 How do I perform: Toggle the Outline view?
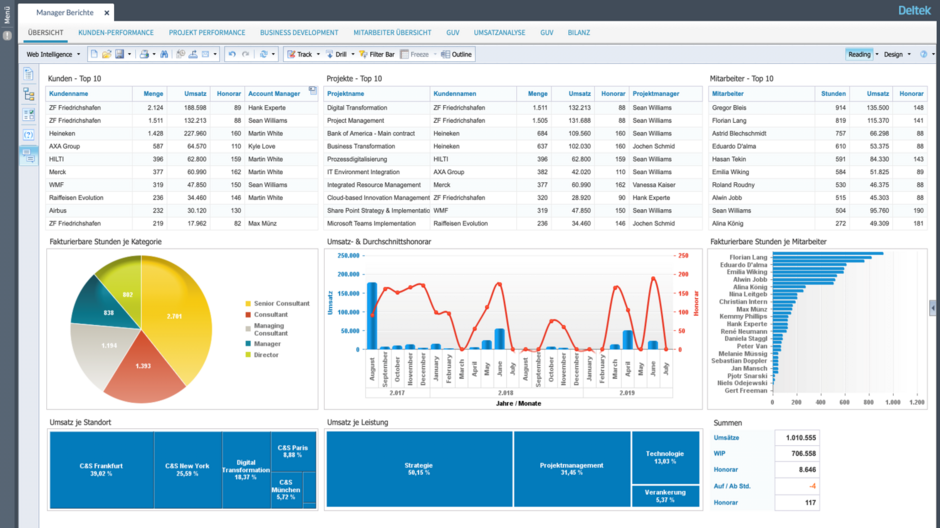pos(457,54)
